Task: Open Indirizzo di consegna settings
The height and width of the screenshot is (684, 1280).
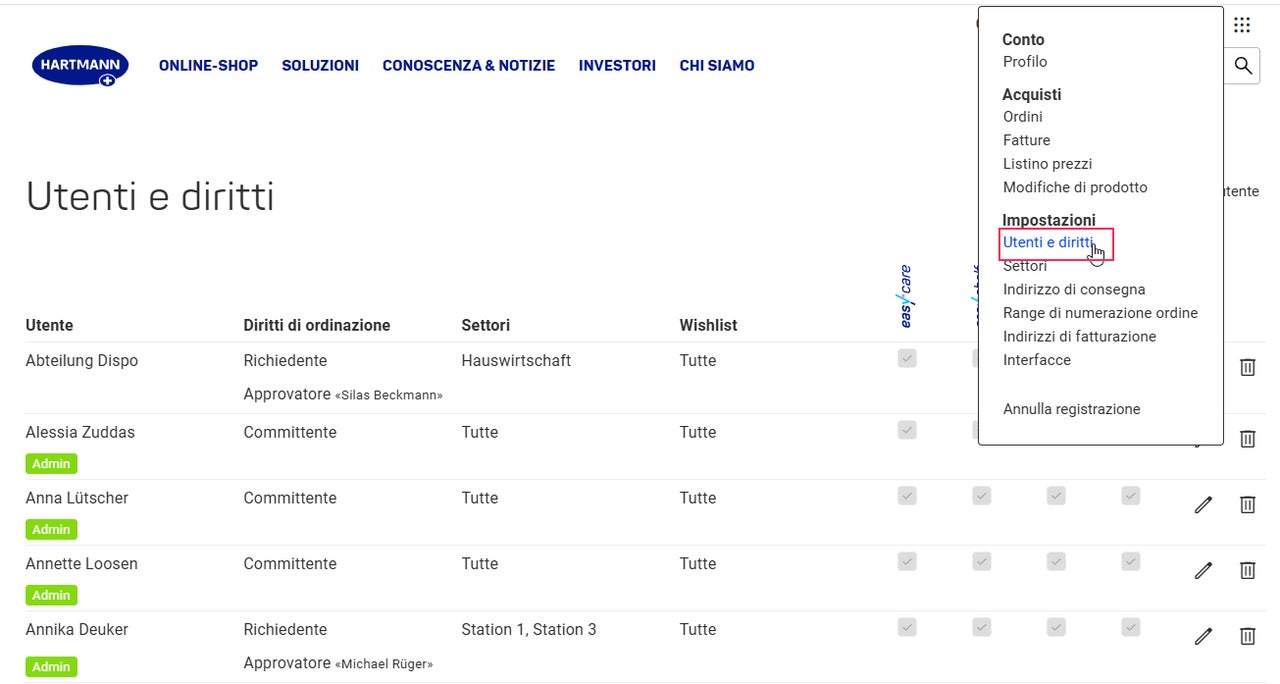Action: pos(1074,290)
